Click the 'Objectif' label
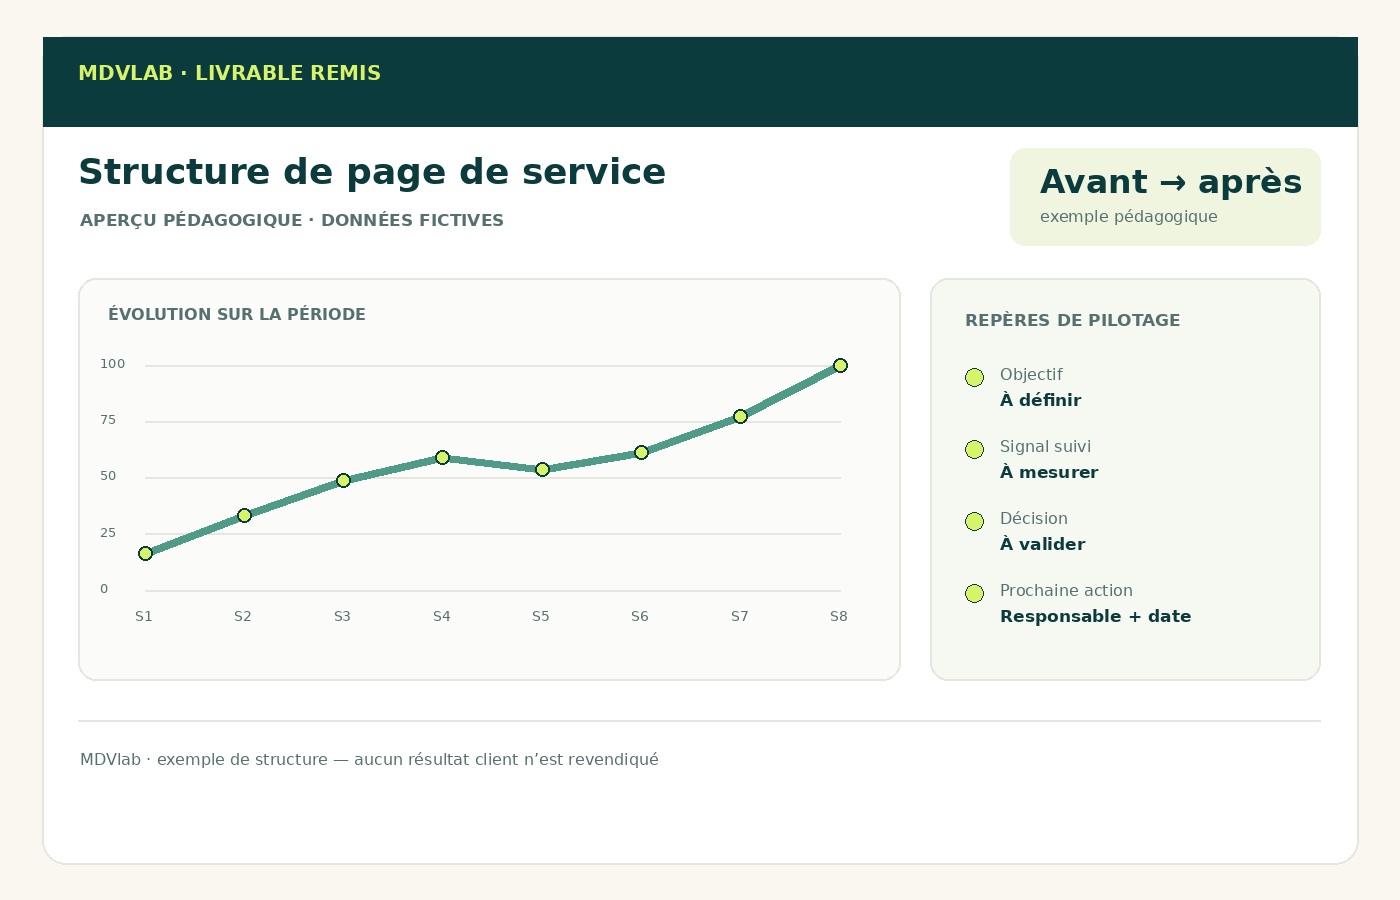Viewport: 1400px width, 900px height. click(1031, 374)
